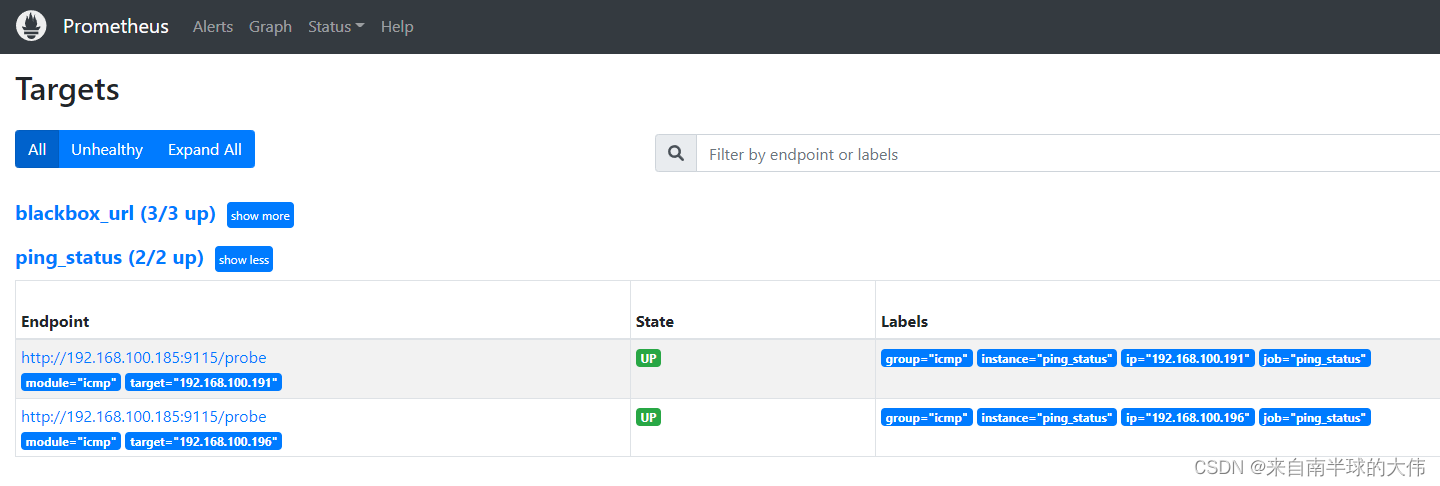Open probe endpoint for target 192.168.100.196
Screen dimensions: 1440x486
tap(144, 416)
